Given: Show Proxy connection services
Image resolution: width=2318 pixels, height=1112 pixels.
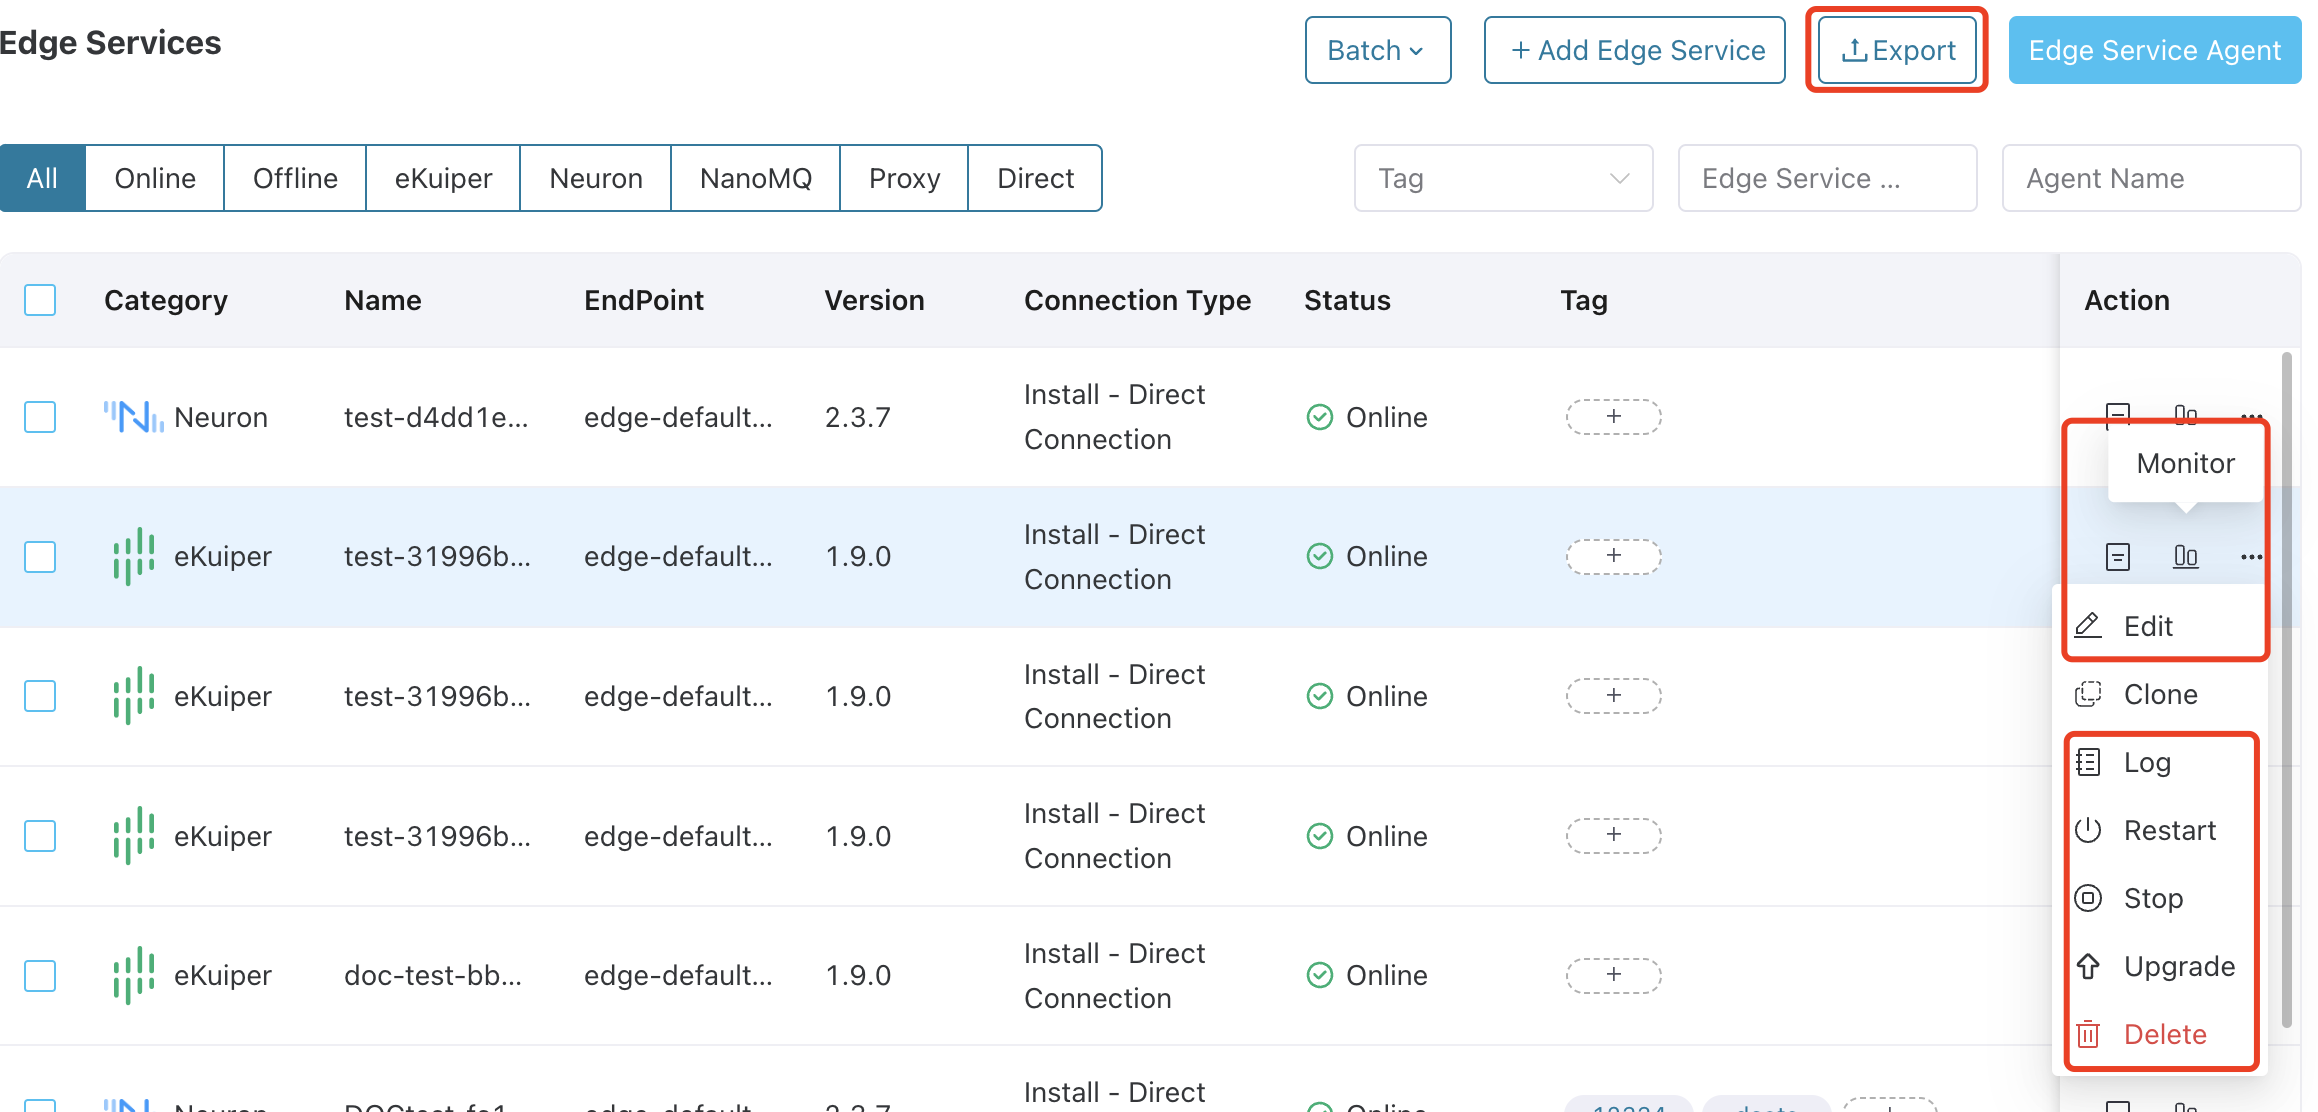Looking at the screenshot, I should [904, 178].
